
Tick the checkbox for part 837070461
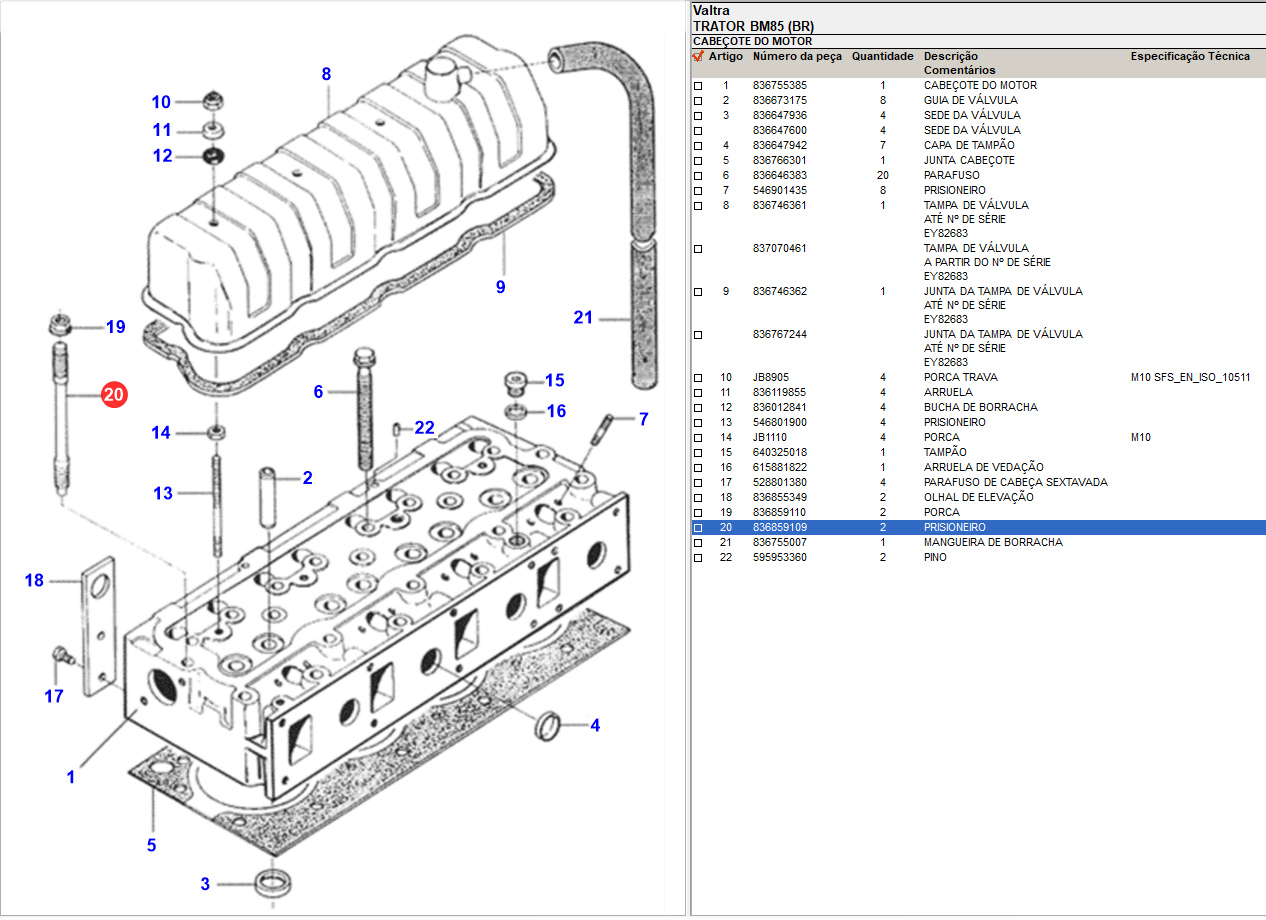point(698,248)
